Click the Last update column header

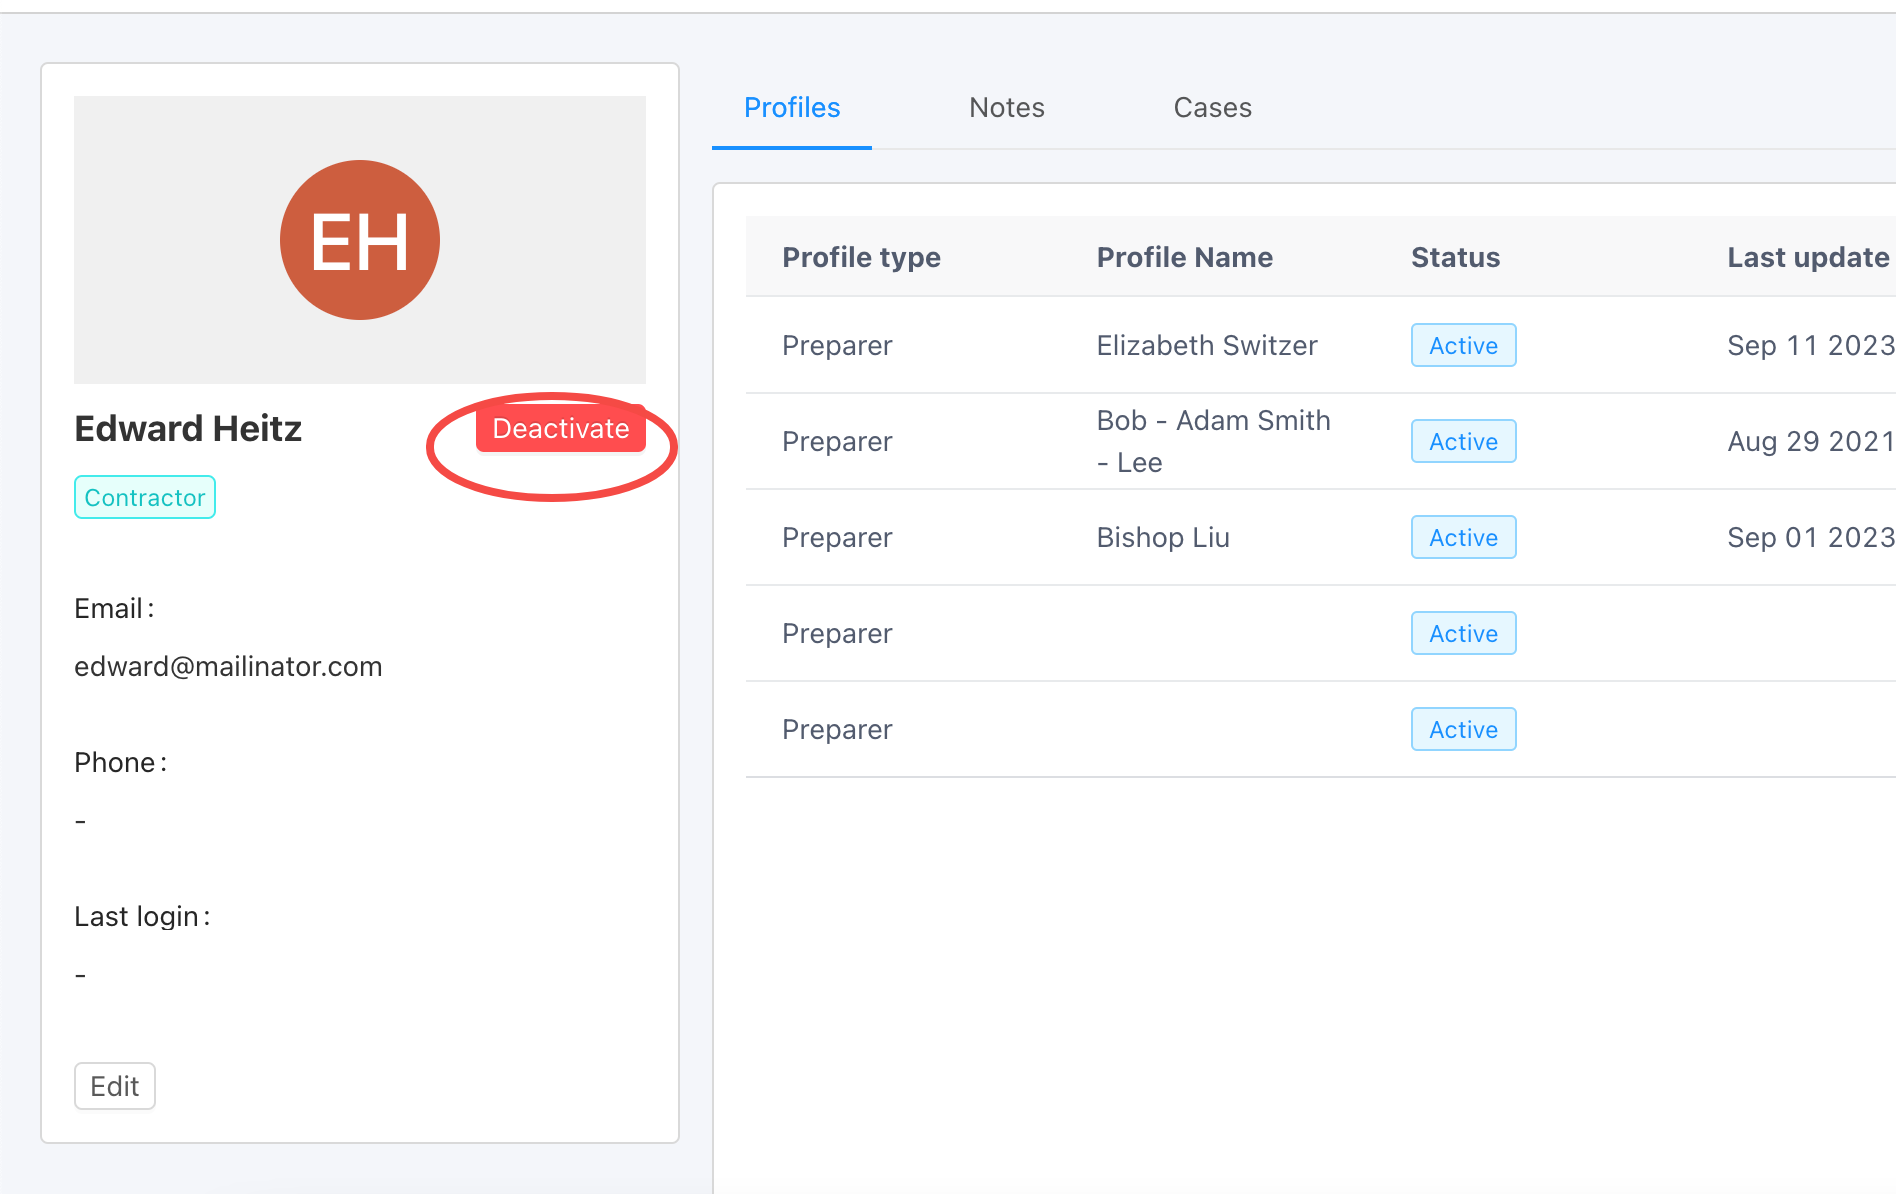click(x=1808, y=258)
